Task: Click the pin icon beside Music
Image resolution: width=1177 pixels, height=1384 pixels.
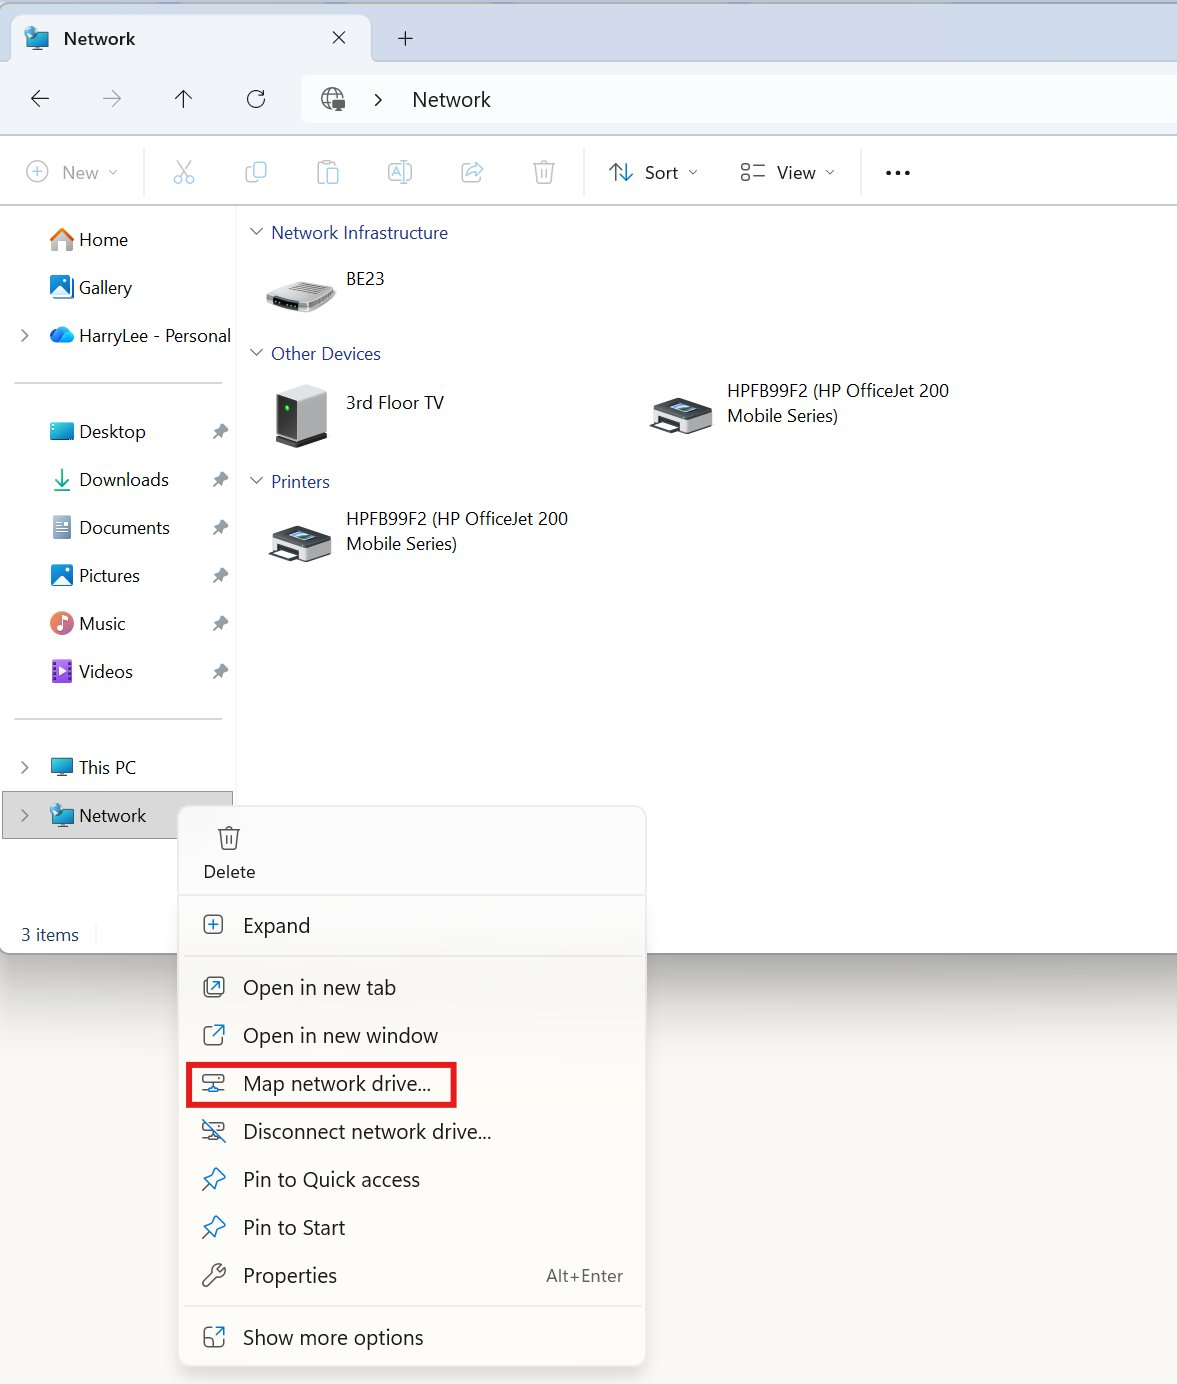Action: 220,624
